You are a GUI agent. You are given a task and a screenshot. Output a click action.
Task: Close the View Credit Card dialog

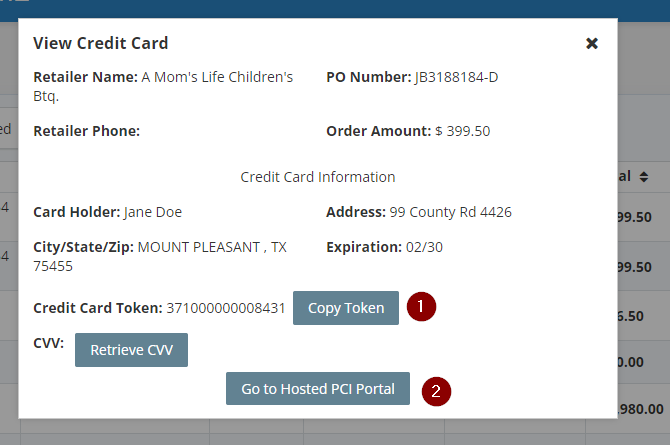click(592, 43)
